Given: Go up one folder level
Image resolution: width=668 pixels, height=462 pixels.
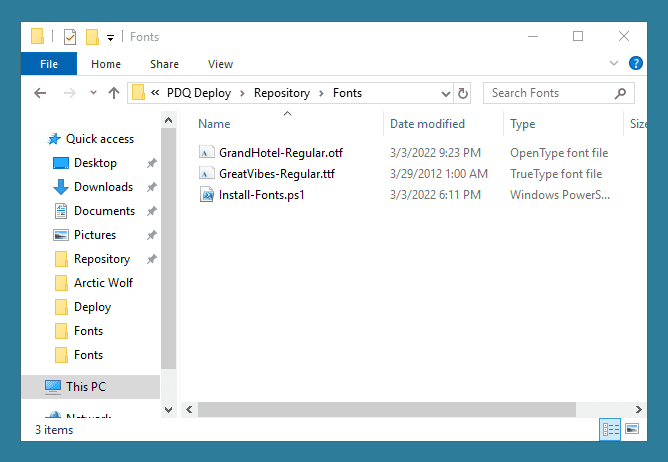Looking at the screenshot, I should (114, 93).
